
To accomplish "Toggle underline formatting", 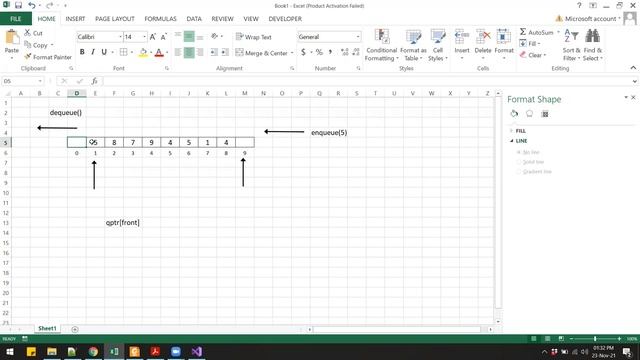I will (x=104, y=52).
